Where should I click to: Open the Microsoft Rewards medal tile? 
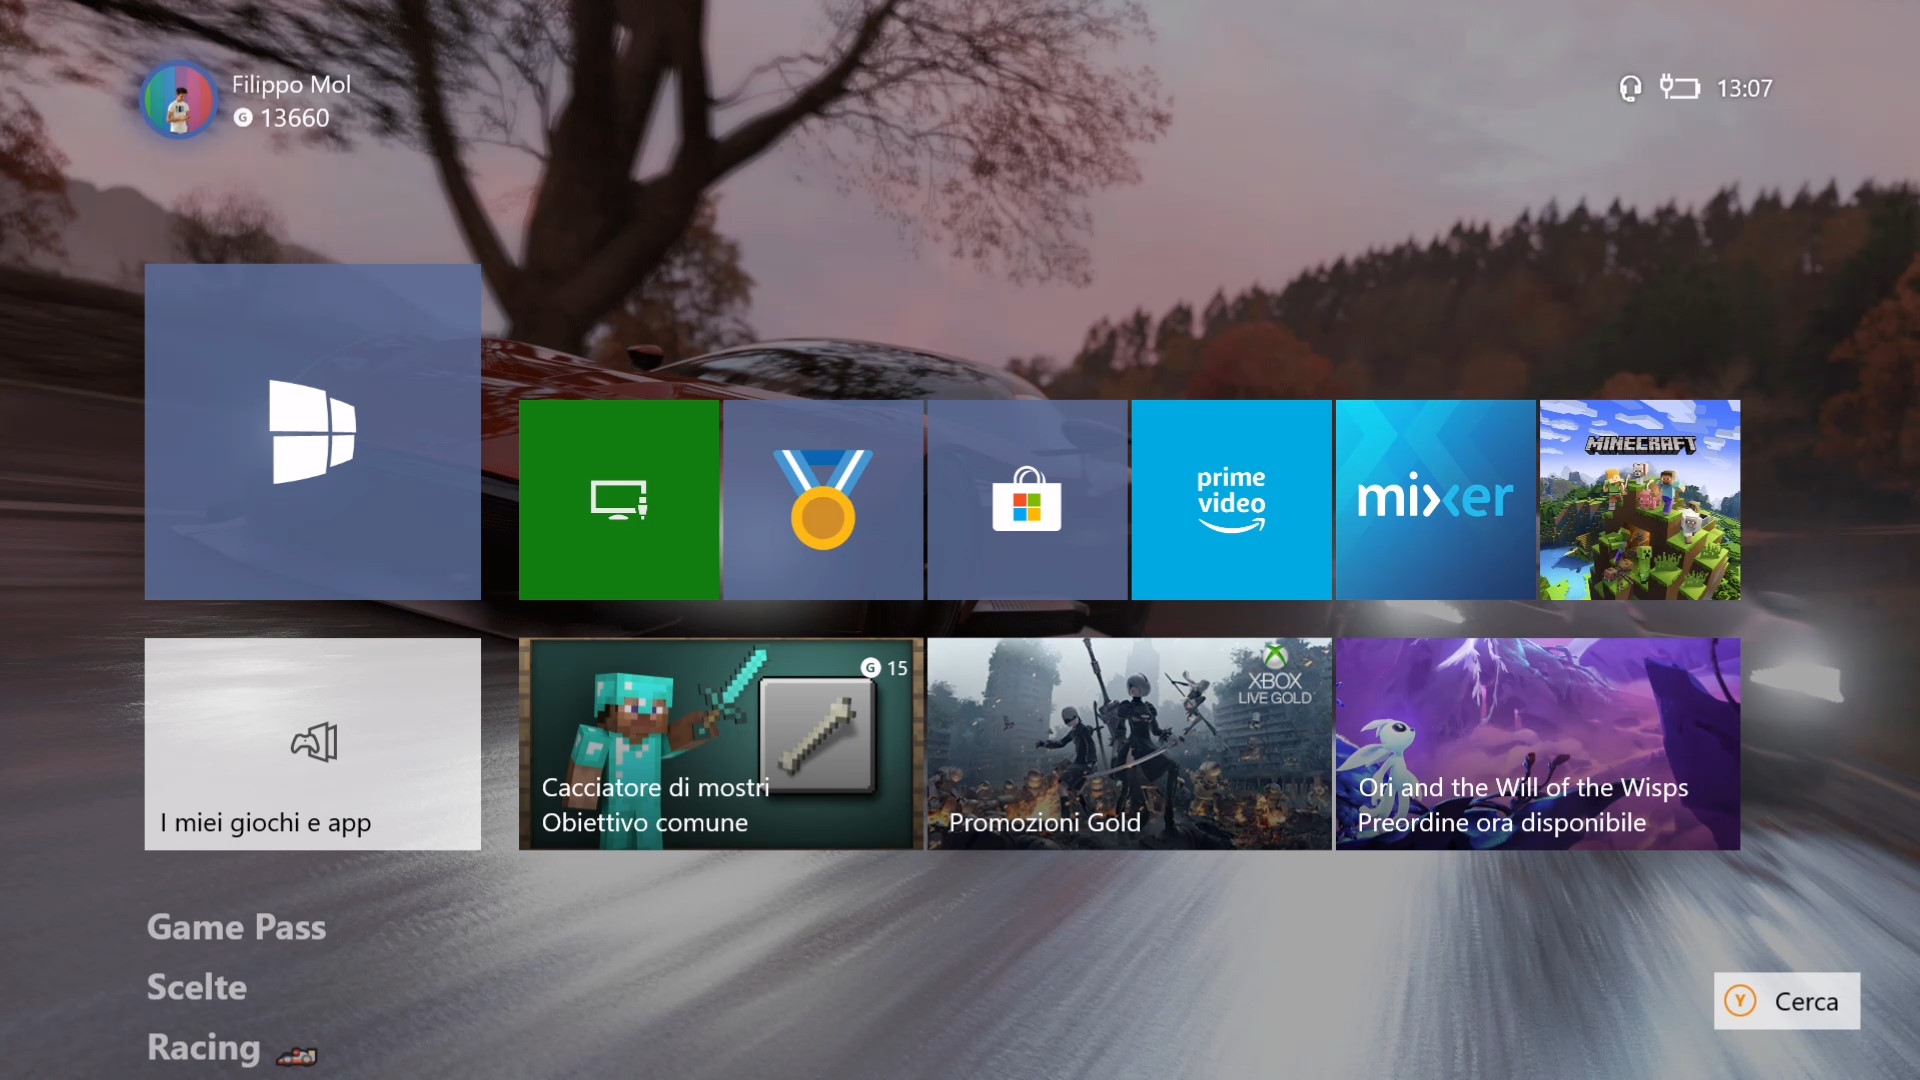(823, 500)
